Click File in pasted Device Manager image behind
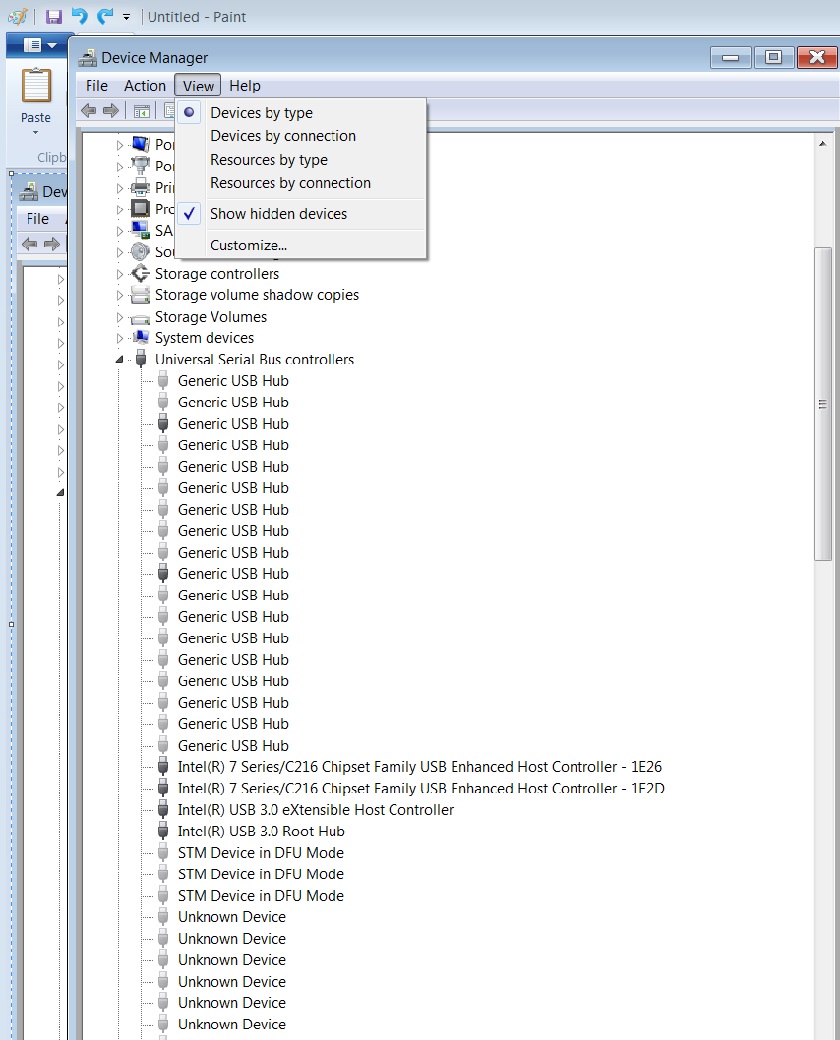 38,219
